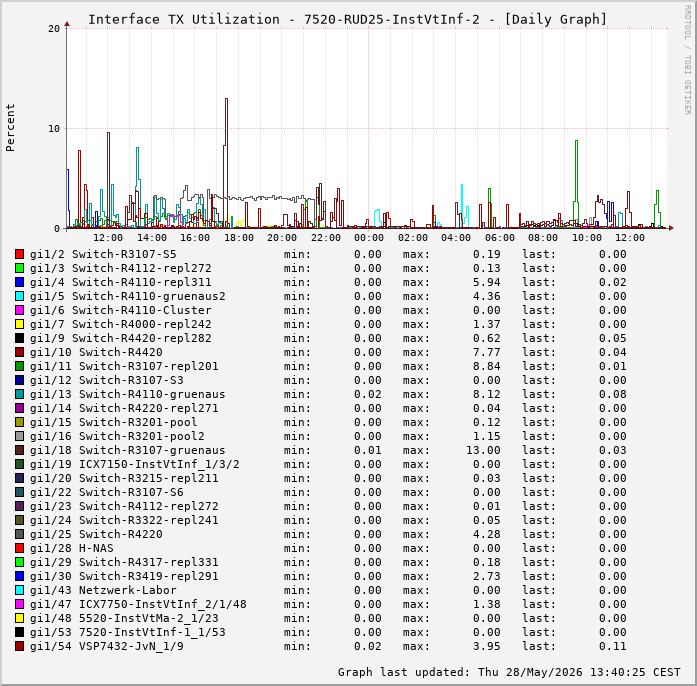Click the Graph last updated timestamp
Image resolution: width=697 pixels, height=686 pixels.
pos(509,672)
